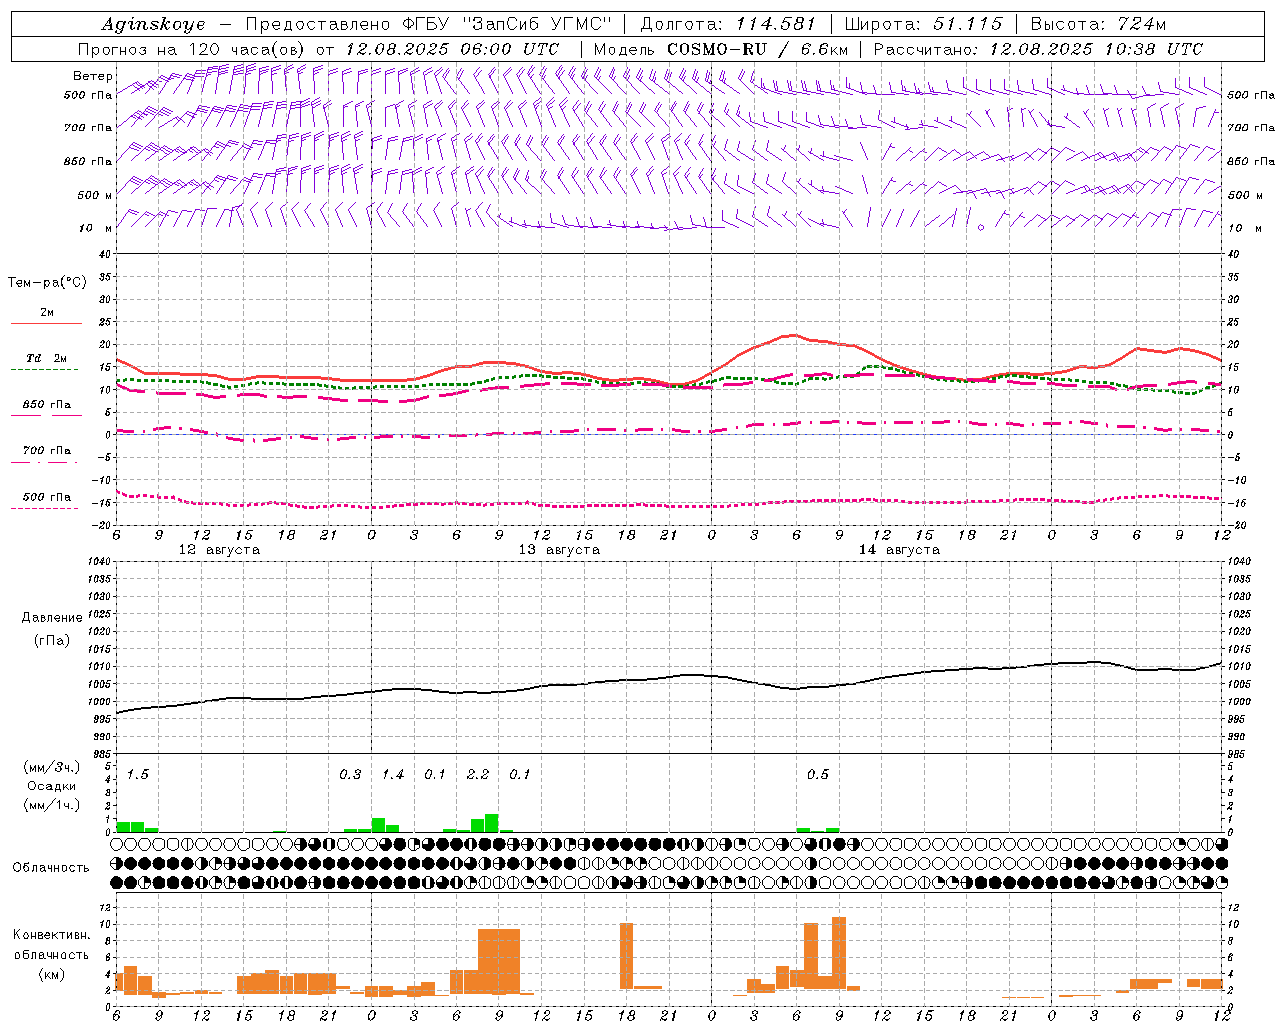Image resolution: width=1280 pixels, height=1024 pixels.
Task: Select the Модель COSMO-RU / 6.6км label
Action: point(721,49)
